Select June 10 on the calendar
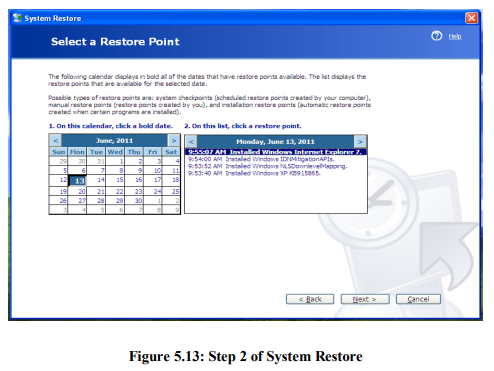 click(153, 170)
